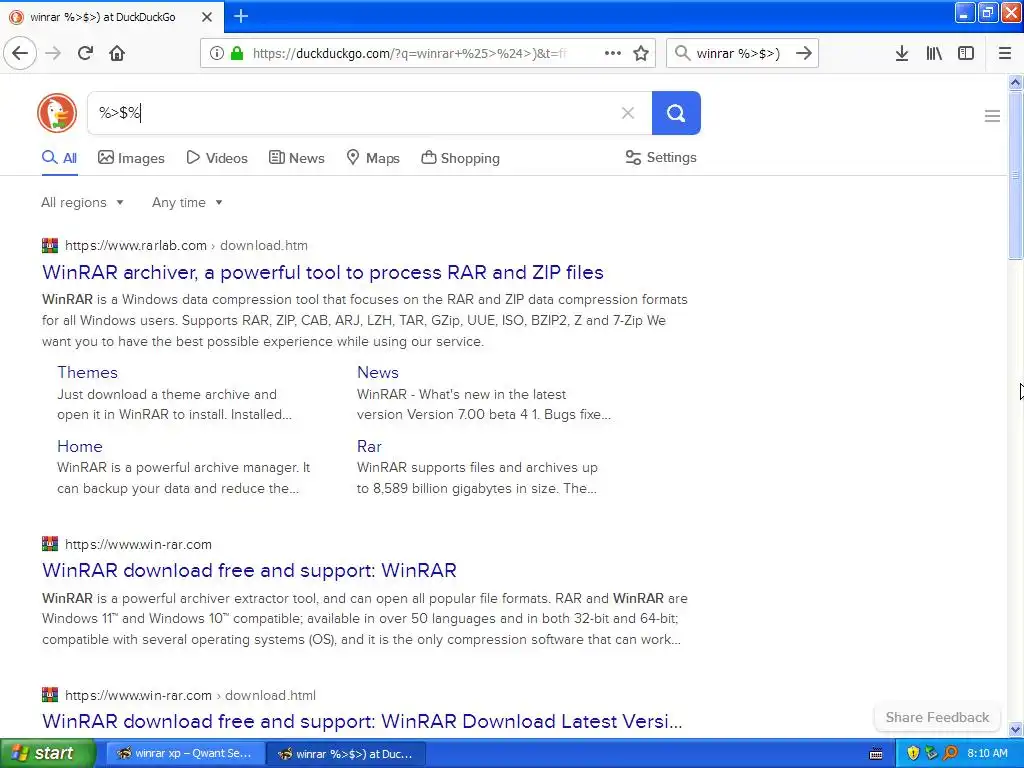
Task: Switch to Qwant Search taskbar window
Action: (185, 753)
